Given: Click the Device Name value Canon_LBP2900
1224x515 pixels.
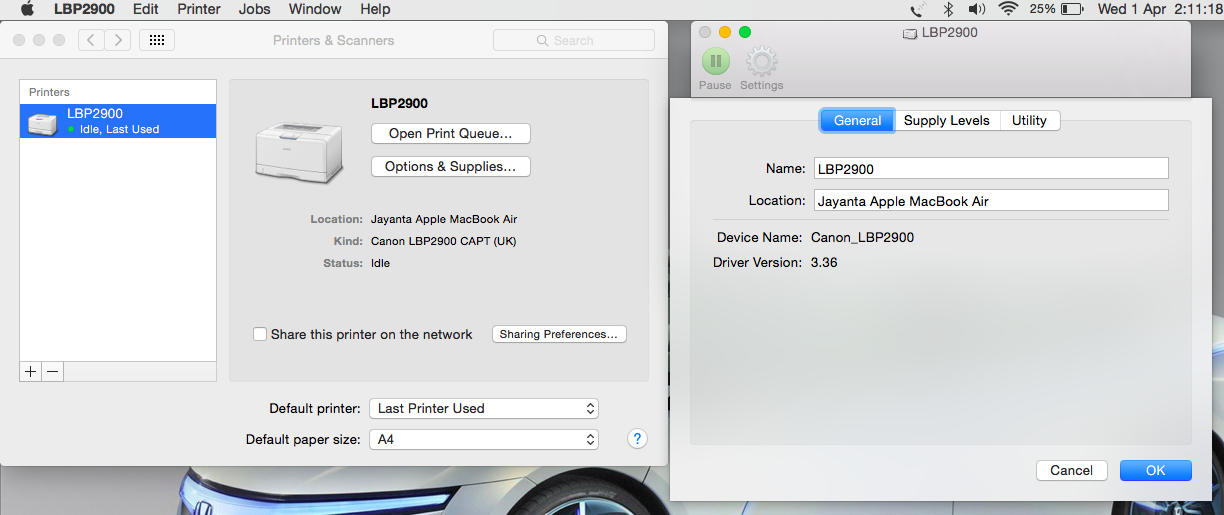Looking at the screenshot, I should pos(862,237).
